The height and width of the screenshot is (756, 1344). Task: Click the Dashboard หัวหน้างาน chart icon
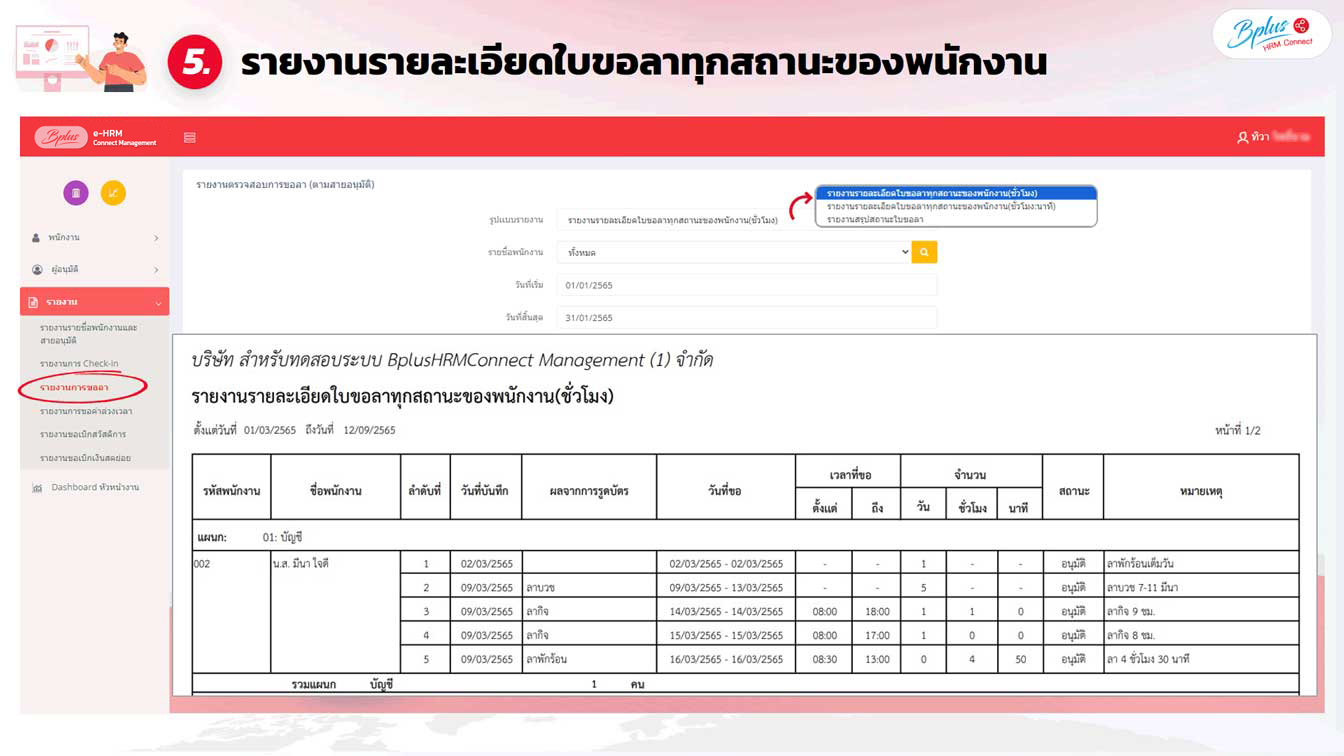pos(37,488)
